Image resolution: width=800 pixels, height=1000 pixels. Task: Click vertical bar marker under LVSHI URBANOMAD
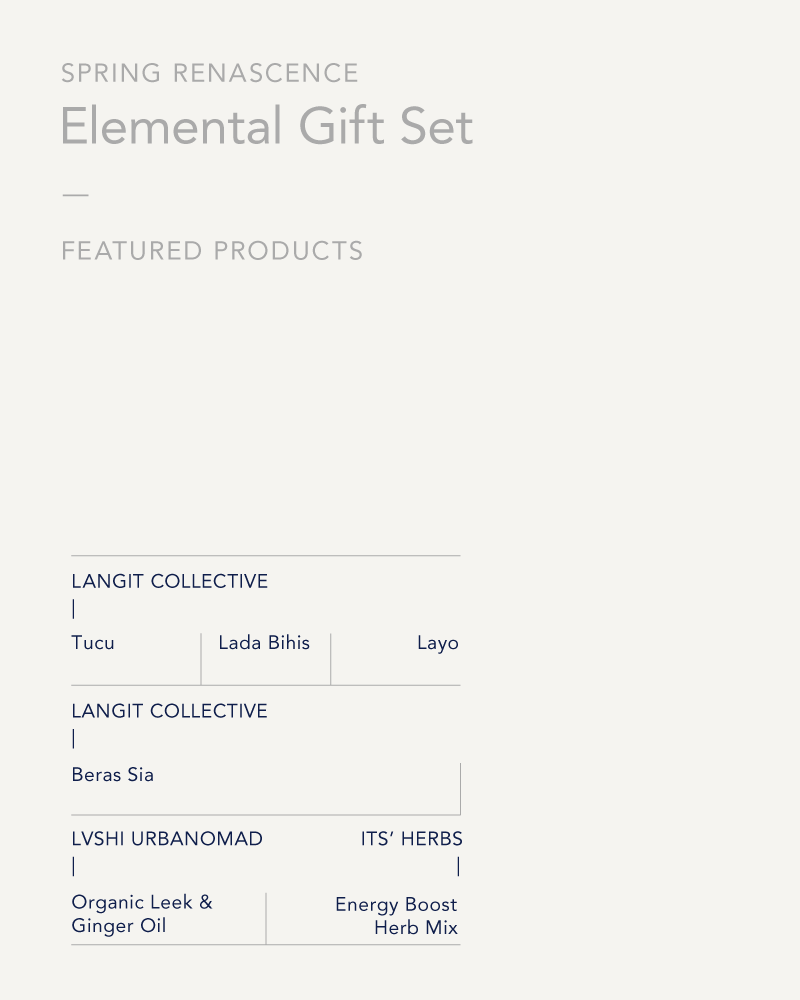coord(74,866)
